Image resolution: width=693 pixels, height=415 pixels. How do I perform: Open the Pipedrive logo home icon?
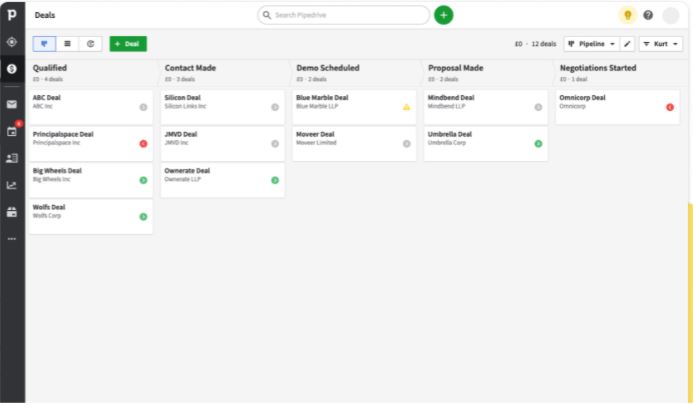click(x=12, y=14)
